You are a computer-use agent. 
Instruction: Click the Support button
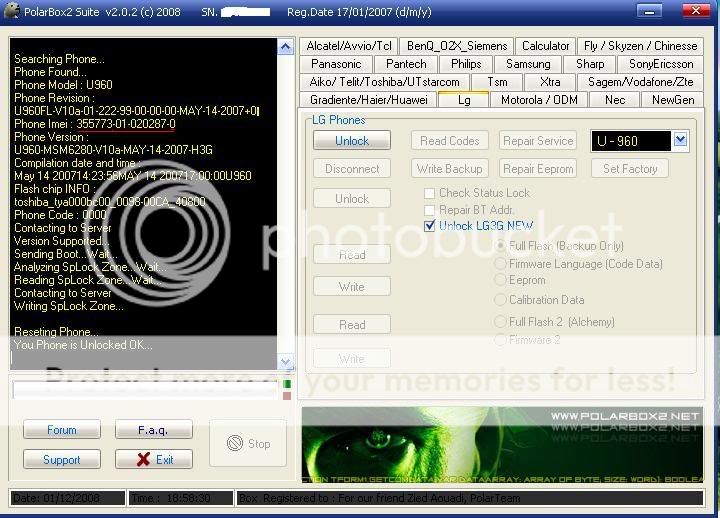[x=62, y=459]
